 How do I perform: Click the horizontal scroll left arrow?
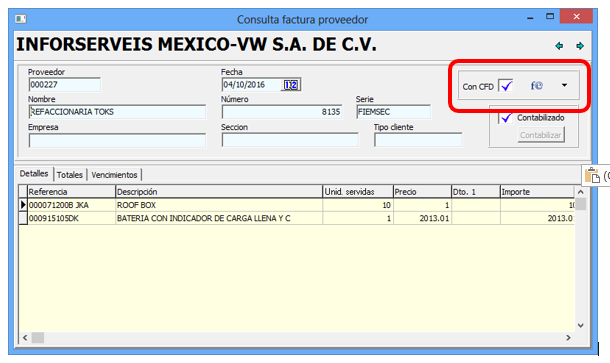pyautogui.click(x=25, y=337)
